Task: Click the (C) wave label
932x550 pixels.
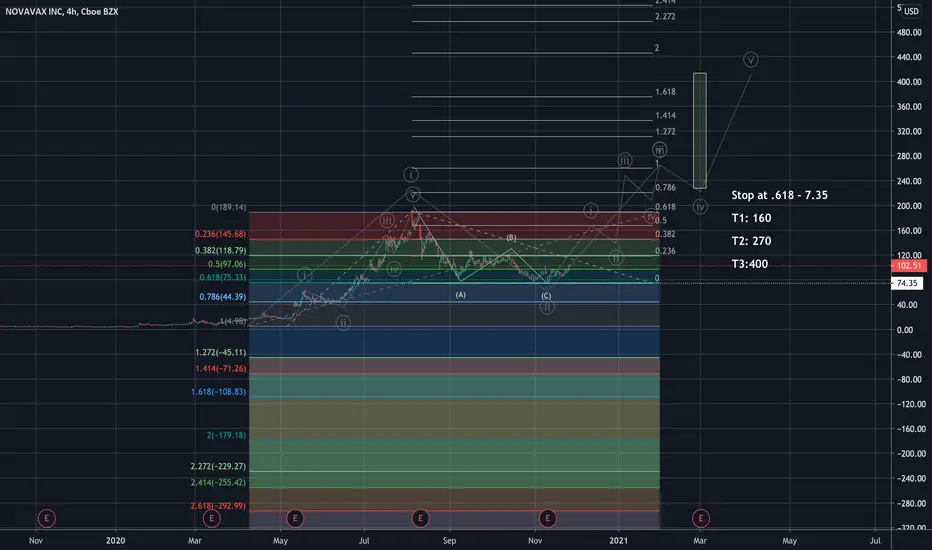Action: 546,296
